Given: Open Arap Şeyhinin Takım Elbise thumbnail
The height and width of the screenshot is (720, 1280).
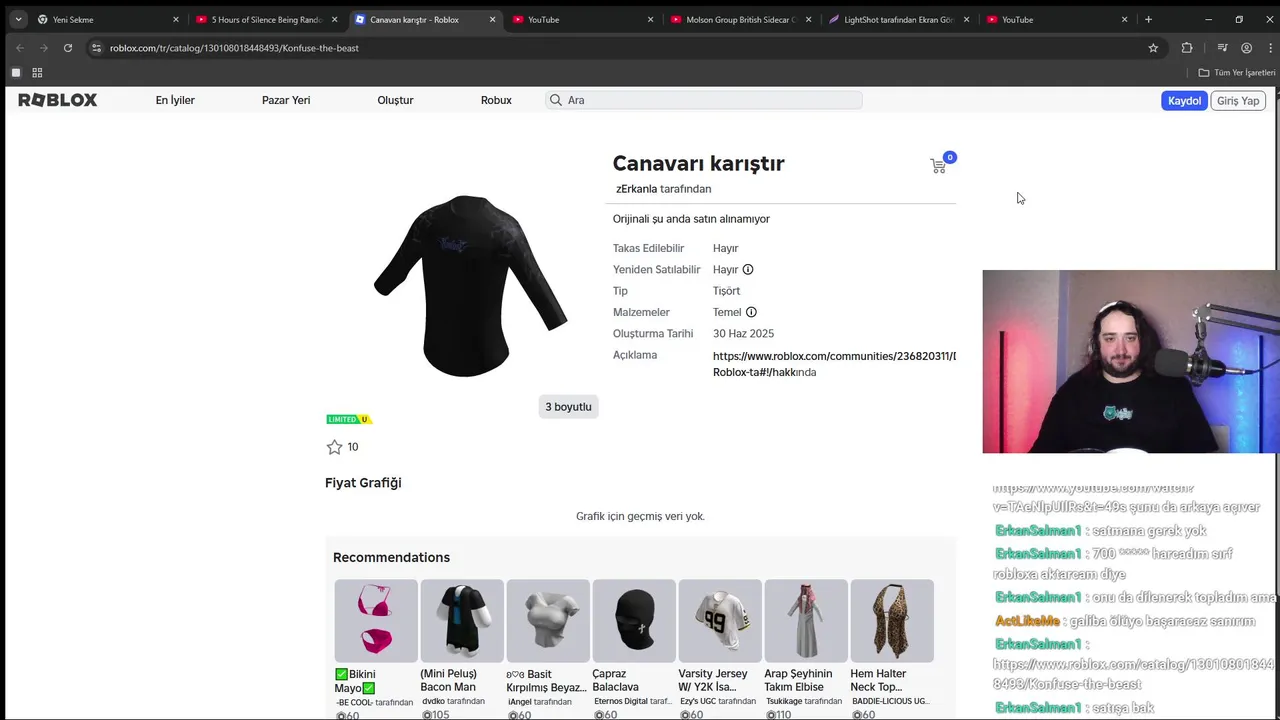Looking at the screenshot, I should click(x=806, y=621).
